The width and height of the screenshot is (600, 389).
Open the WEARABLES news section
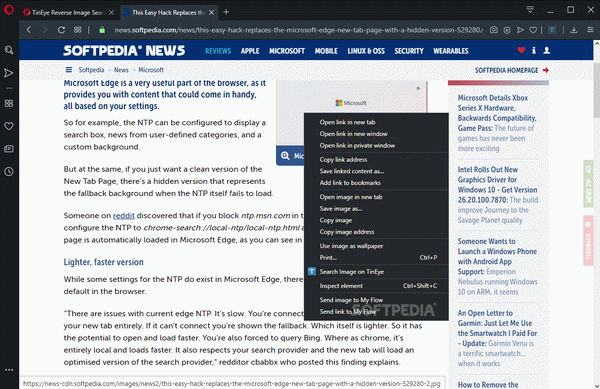pyautogui.click(x=451, y=51)
